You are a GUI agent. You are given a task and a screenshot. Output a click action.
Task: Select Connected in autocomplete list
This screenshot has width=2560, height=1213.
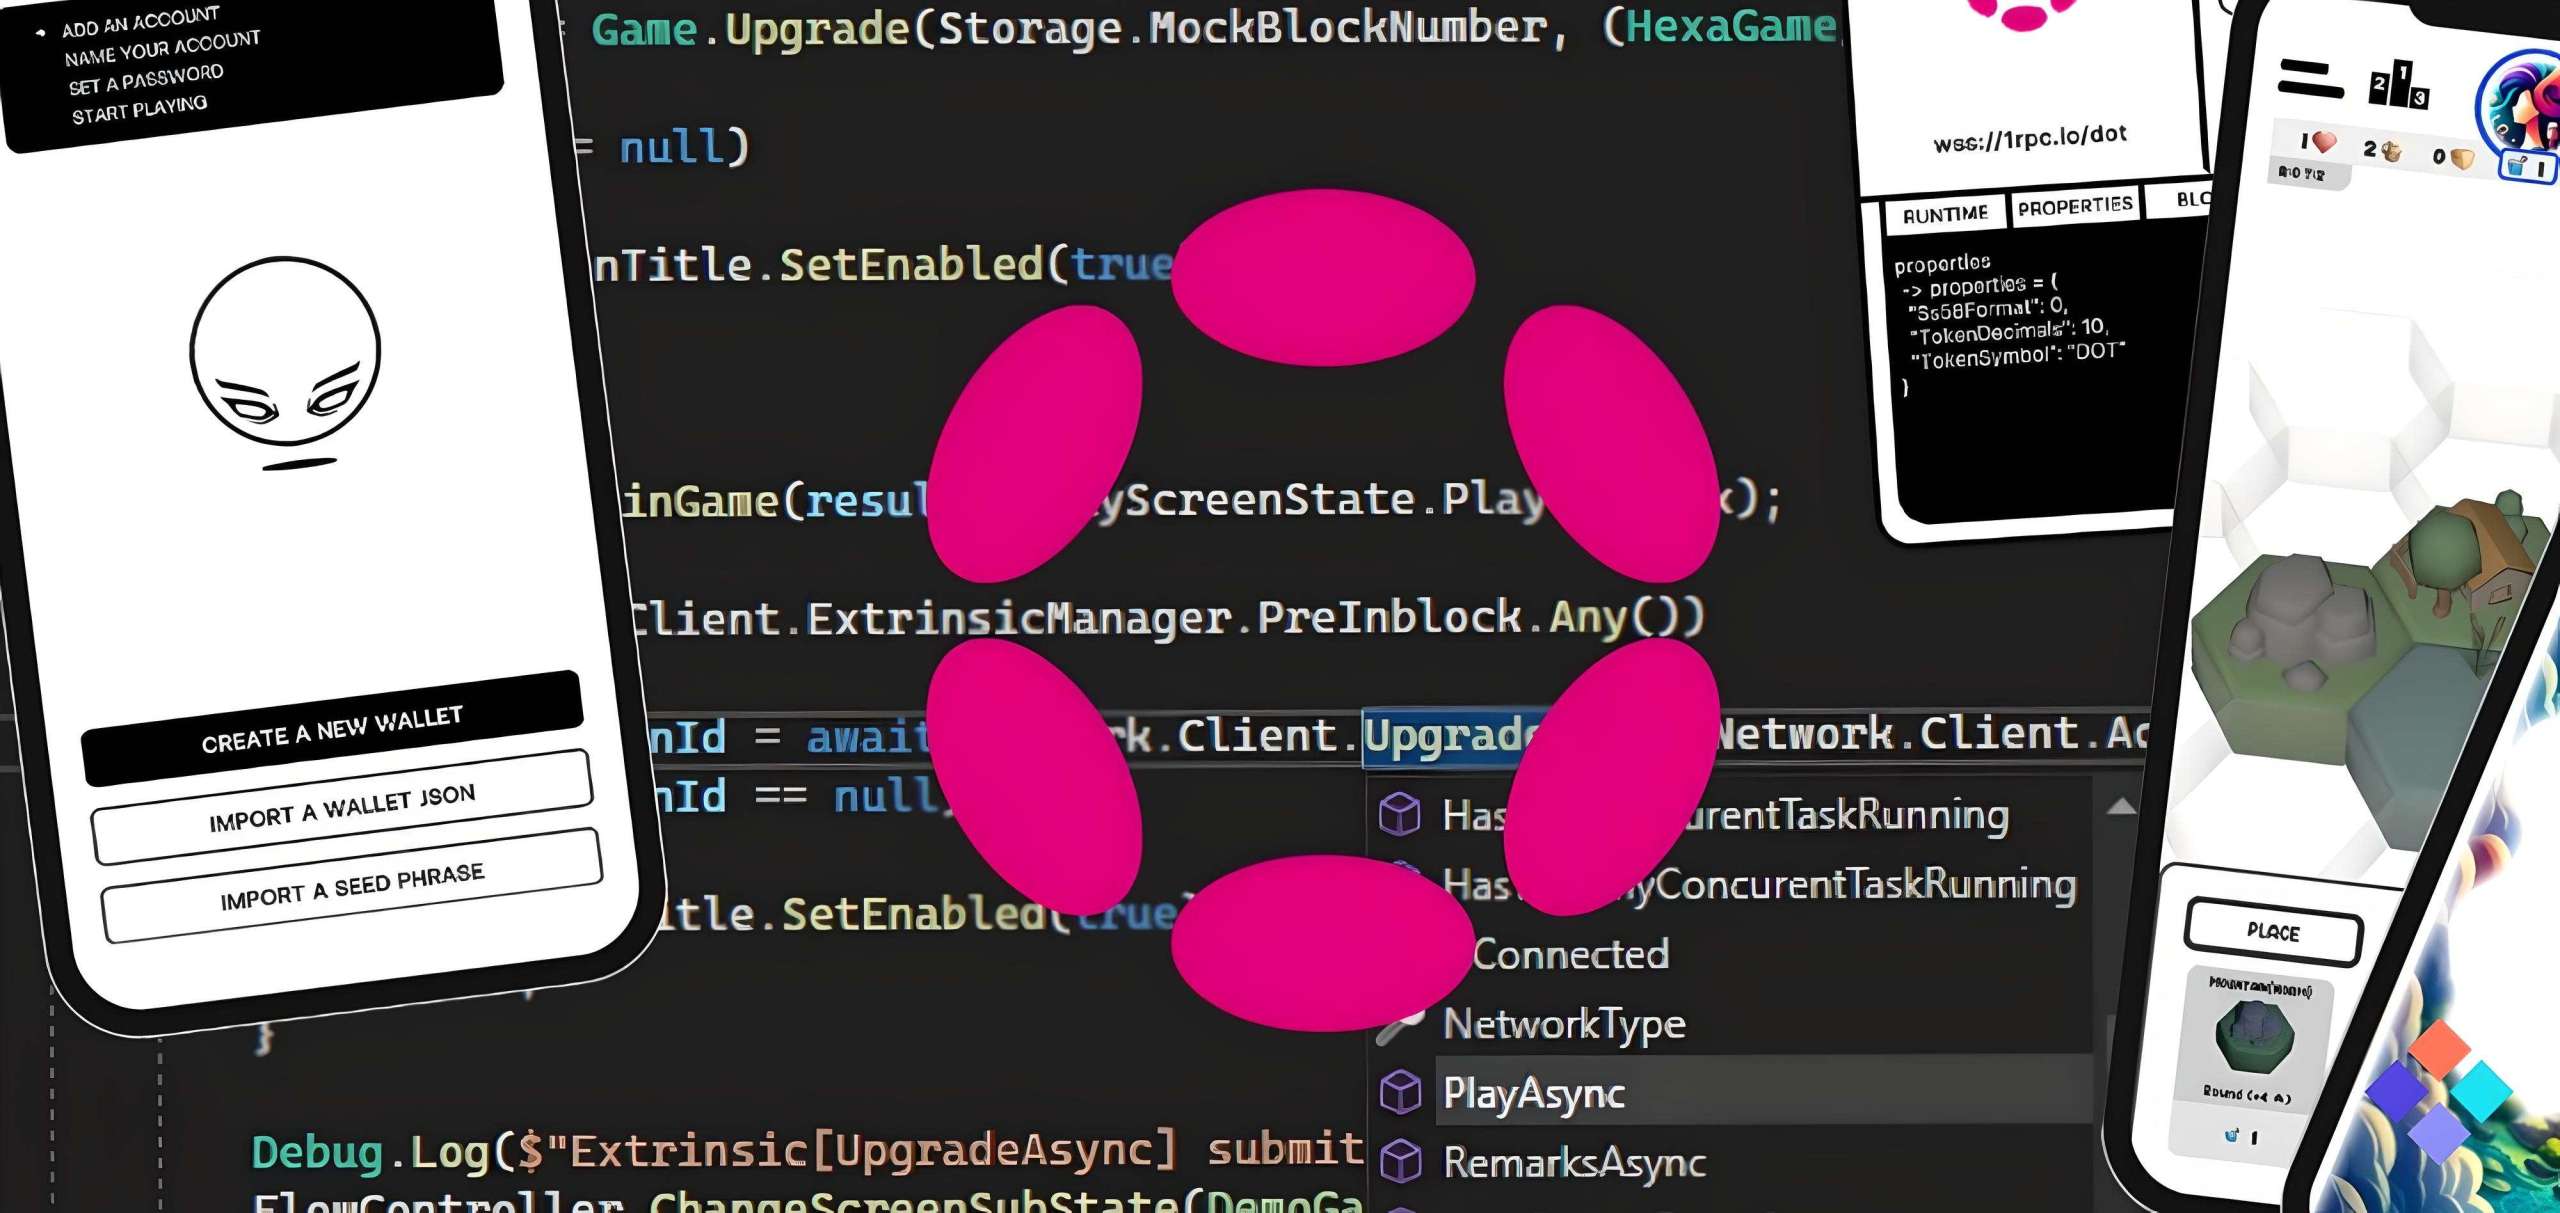click(1570, 954)
